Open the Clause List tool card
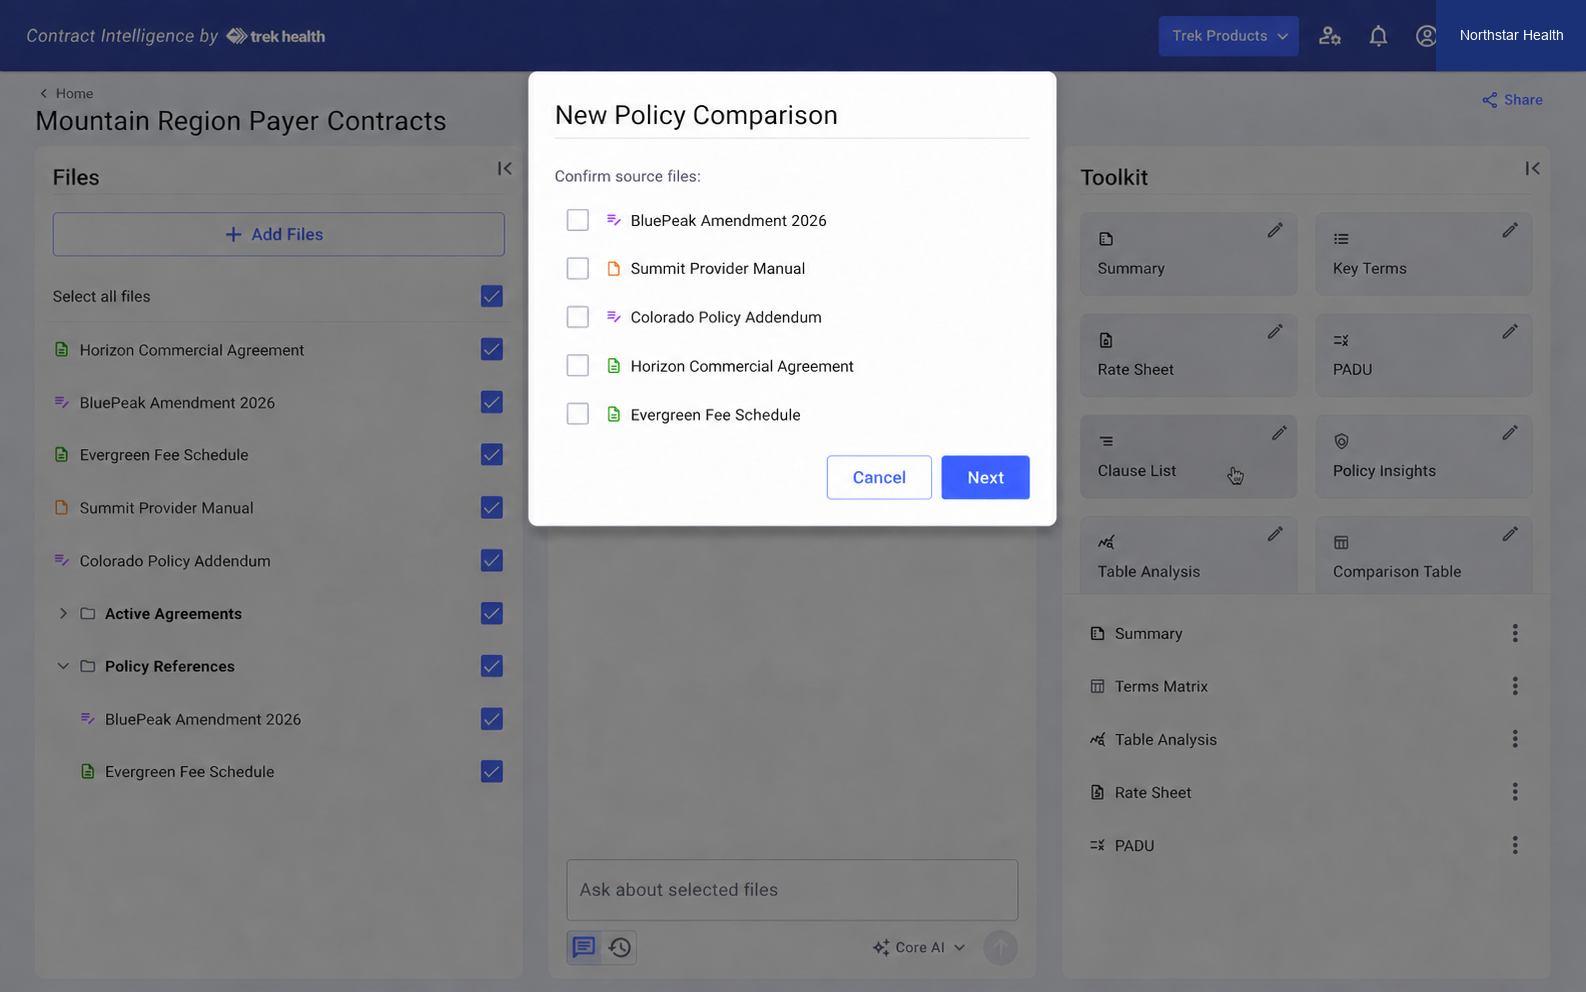Viewport: 1586px width, 992px height. (1189, 457)
